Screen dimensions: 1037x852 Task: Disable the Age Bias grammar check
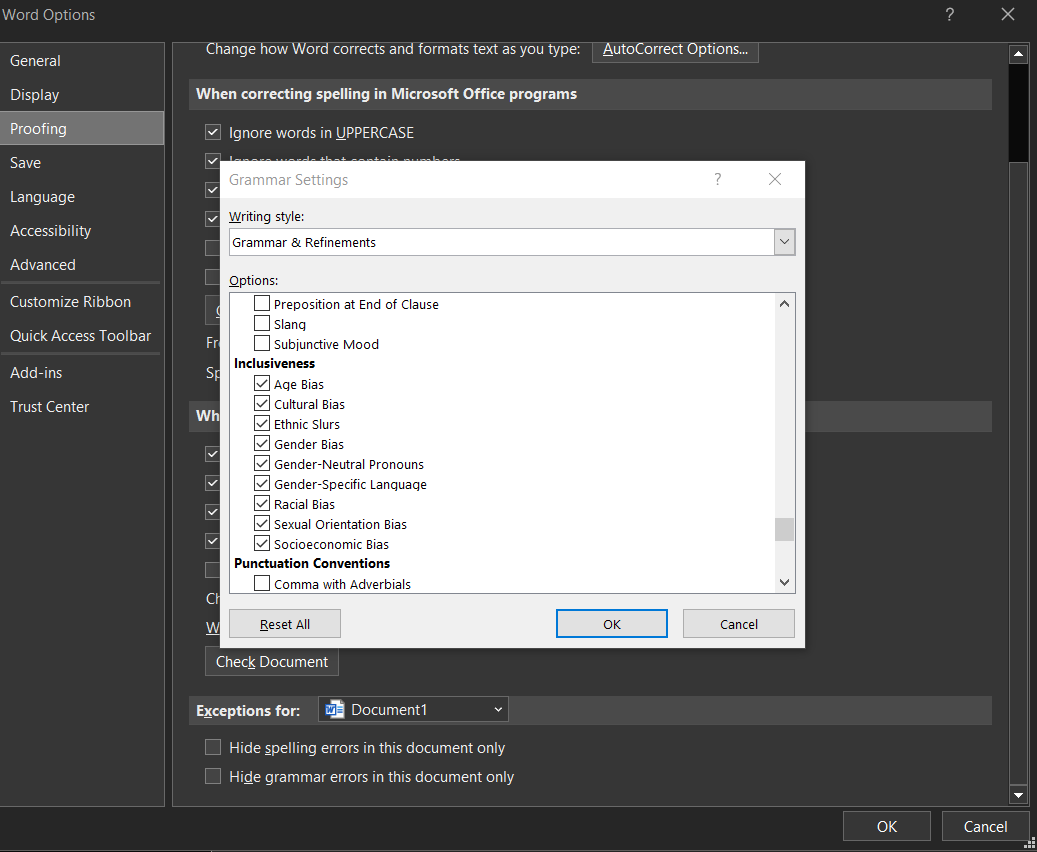click(262, 383)
